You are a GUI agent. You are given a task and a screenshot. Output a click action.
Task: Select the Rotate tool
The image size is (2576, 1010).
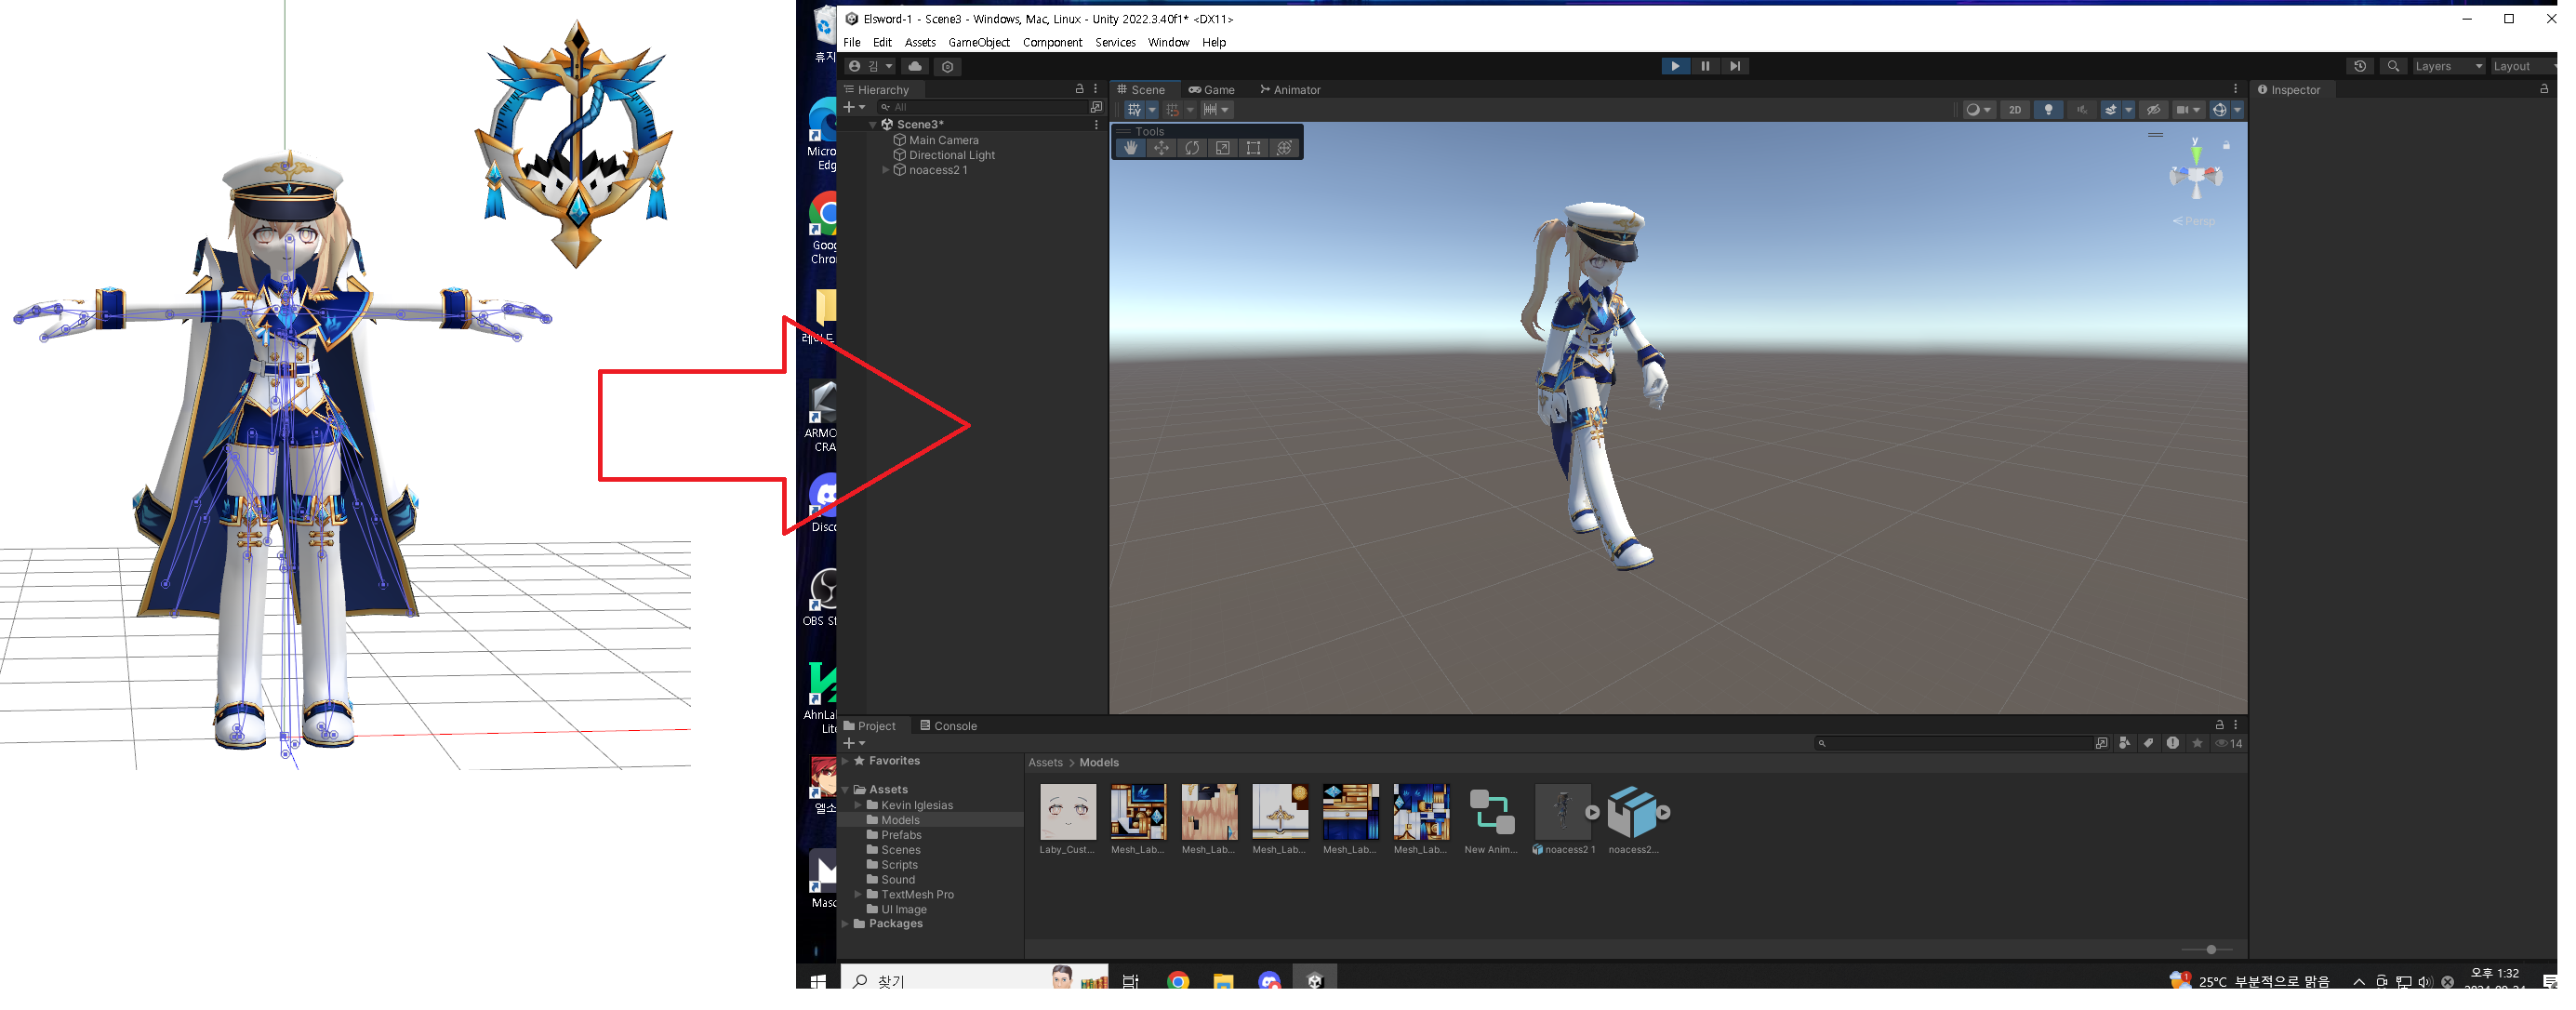[x=1192, y=148]
